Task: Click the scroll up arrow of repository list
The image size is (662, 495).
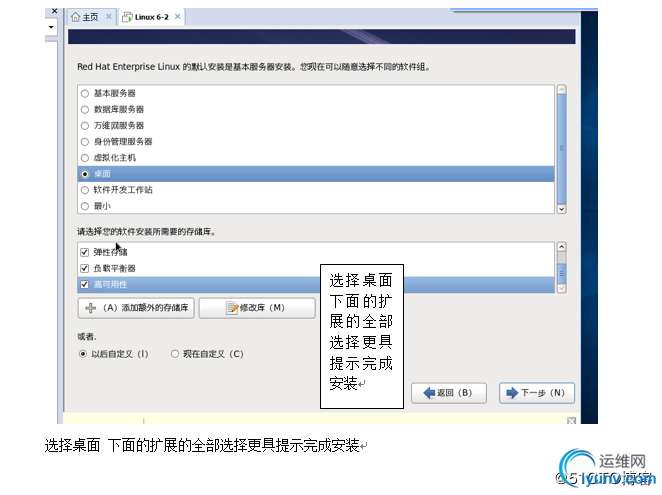Action: (x=562, y=247)
